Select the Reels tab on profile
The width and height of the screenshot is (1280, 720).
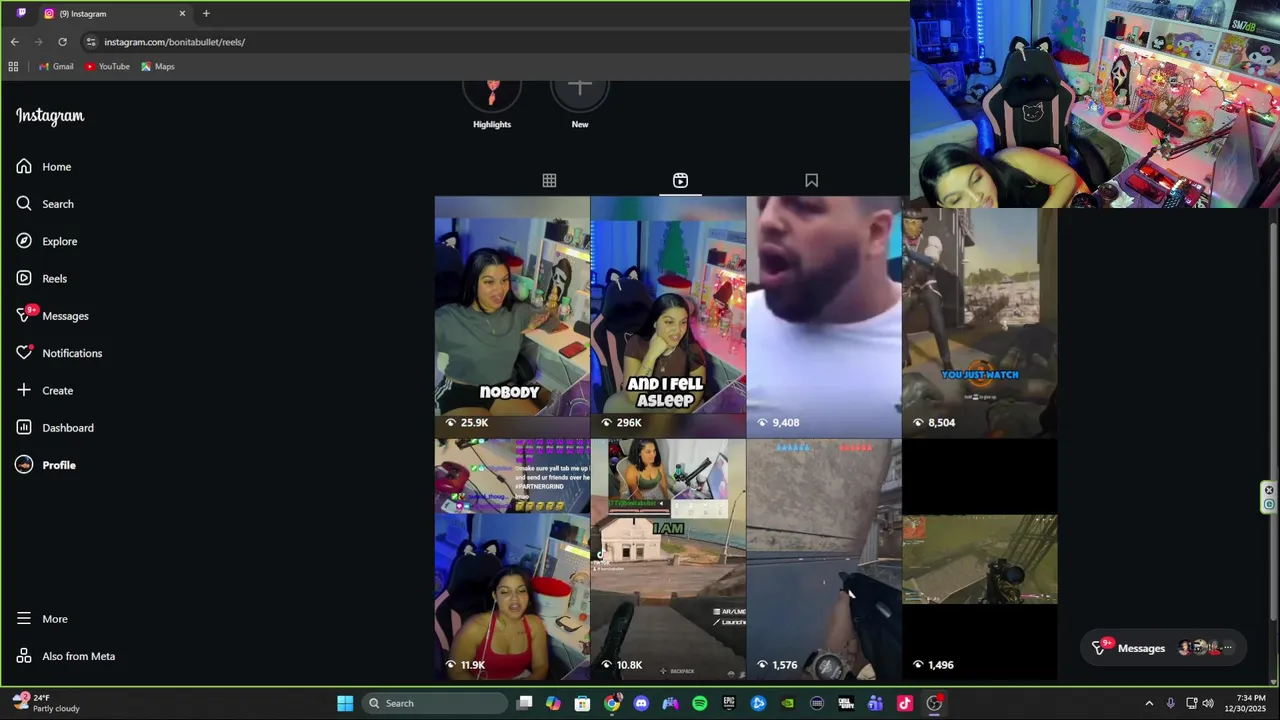click(680, 180)
